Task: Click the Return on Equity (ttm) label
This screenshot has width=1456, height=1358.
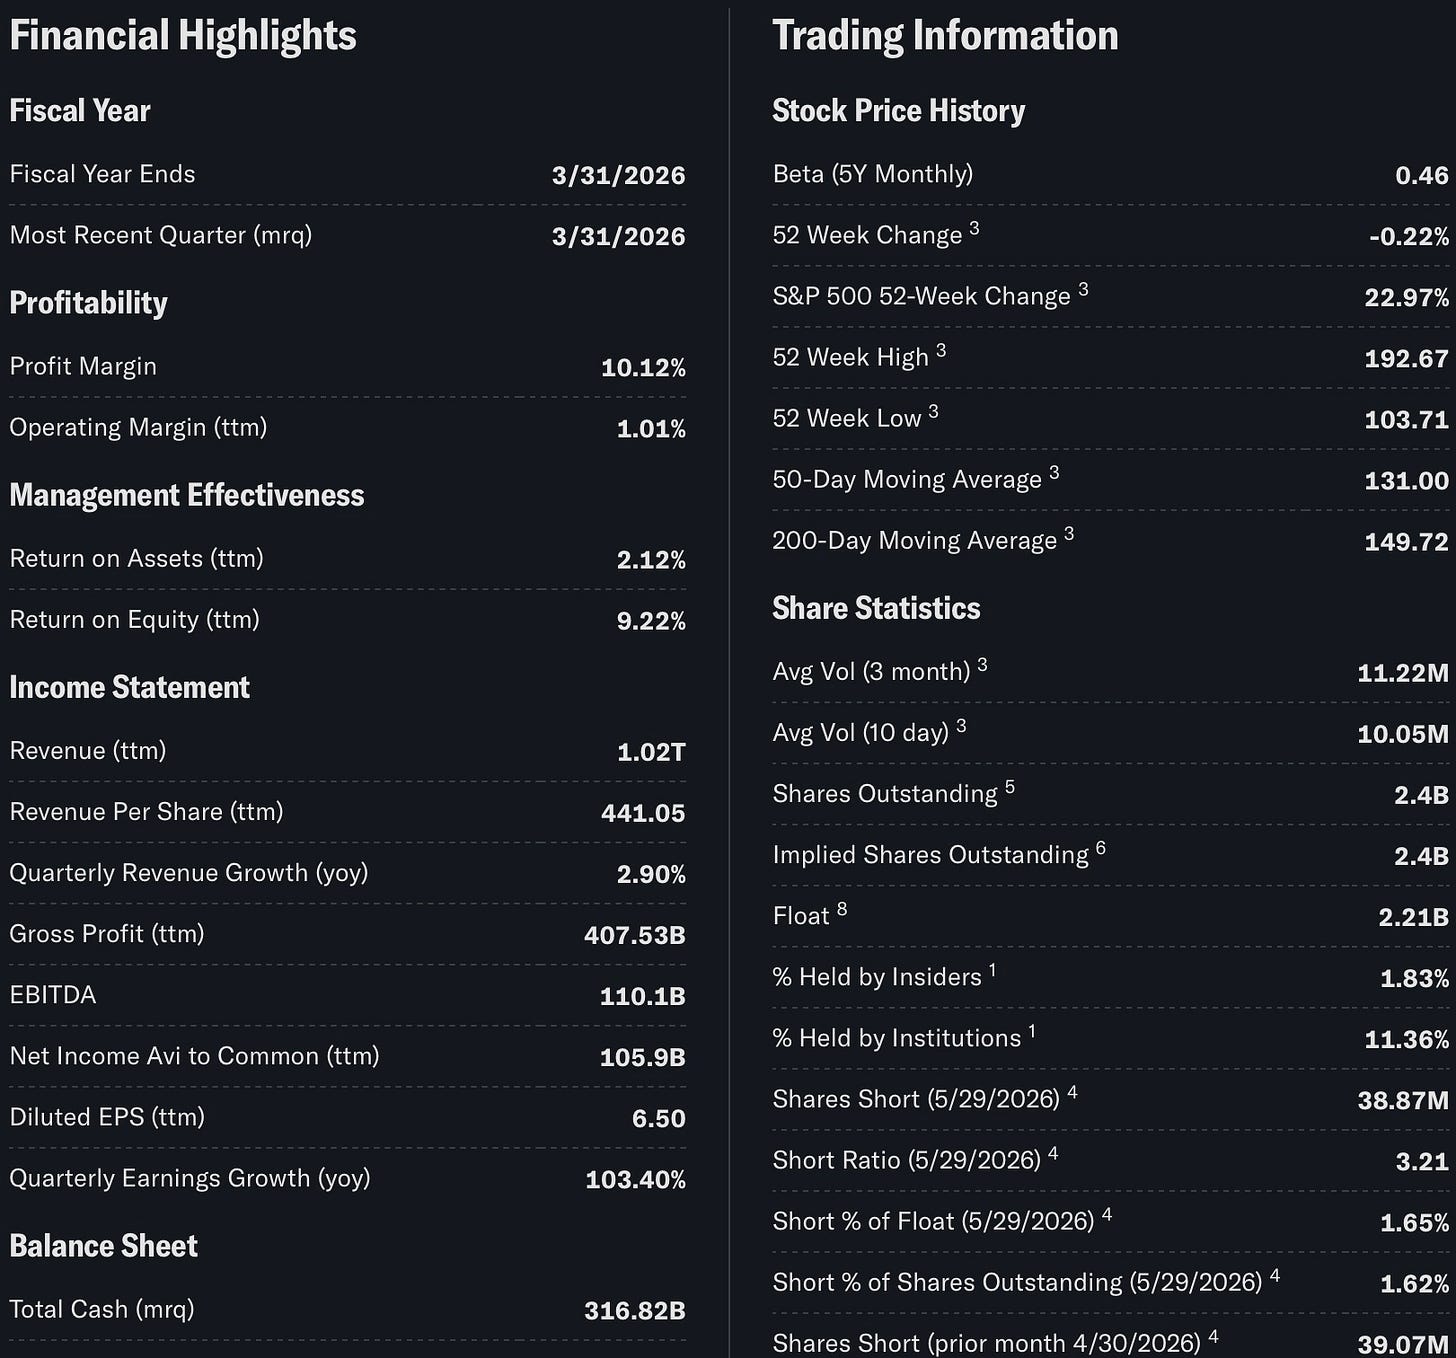Action: tap(135, 620)
